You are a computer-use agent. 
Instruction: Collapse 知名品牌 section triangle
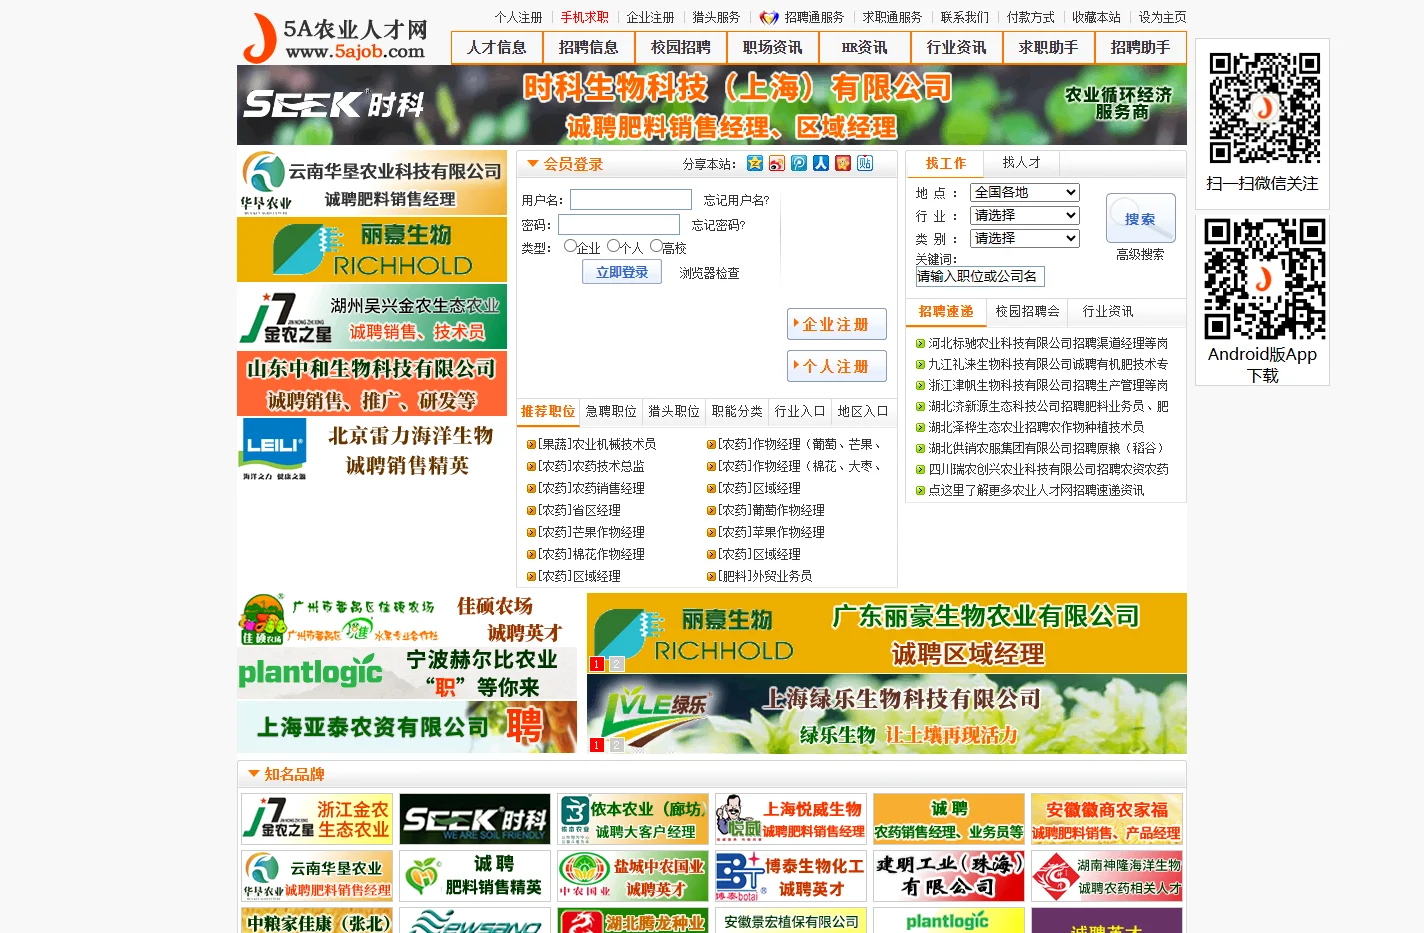tap(253, 774)
